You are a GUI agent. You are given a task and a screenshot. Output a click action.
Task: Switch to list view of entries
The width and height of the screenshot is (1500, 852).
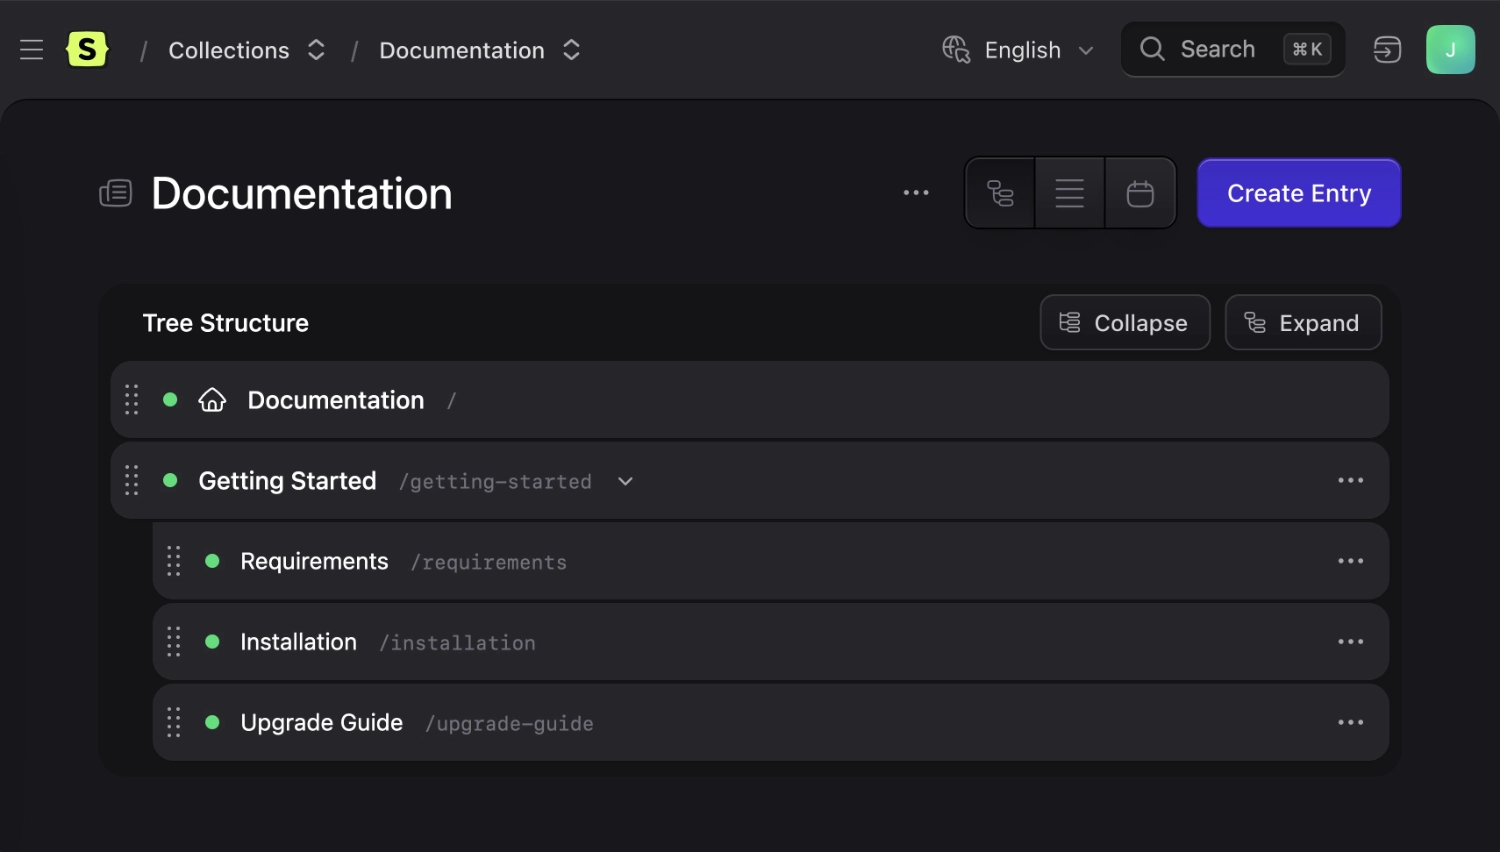pos(1069,192)
